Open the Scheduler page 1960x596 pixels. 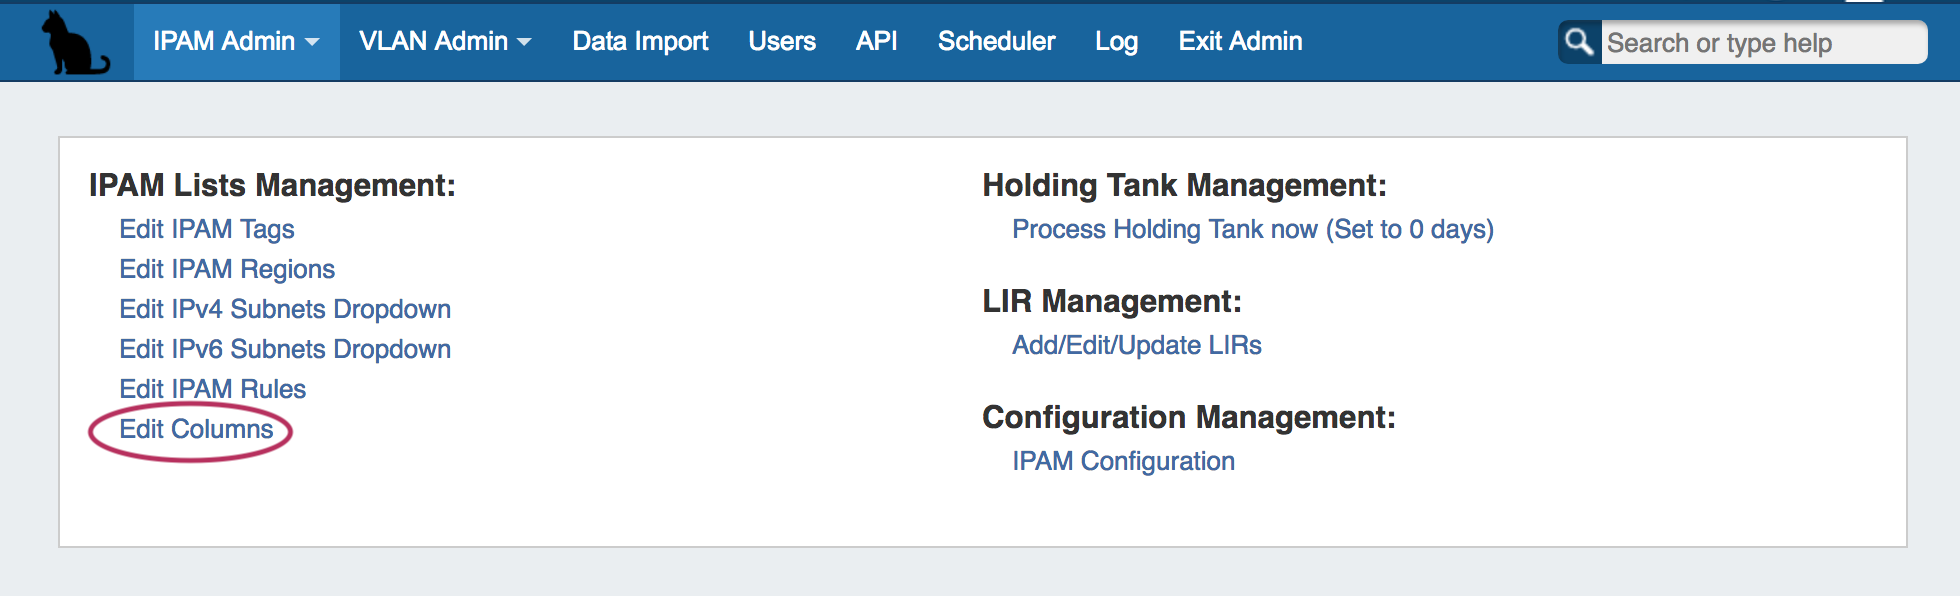[996, 41]
